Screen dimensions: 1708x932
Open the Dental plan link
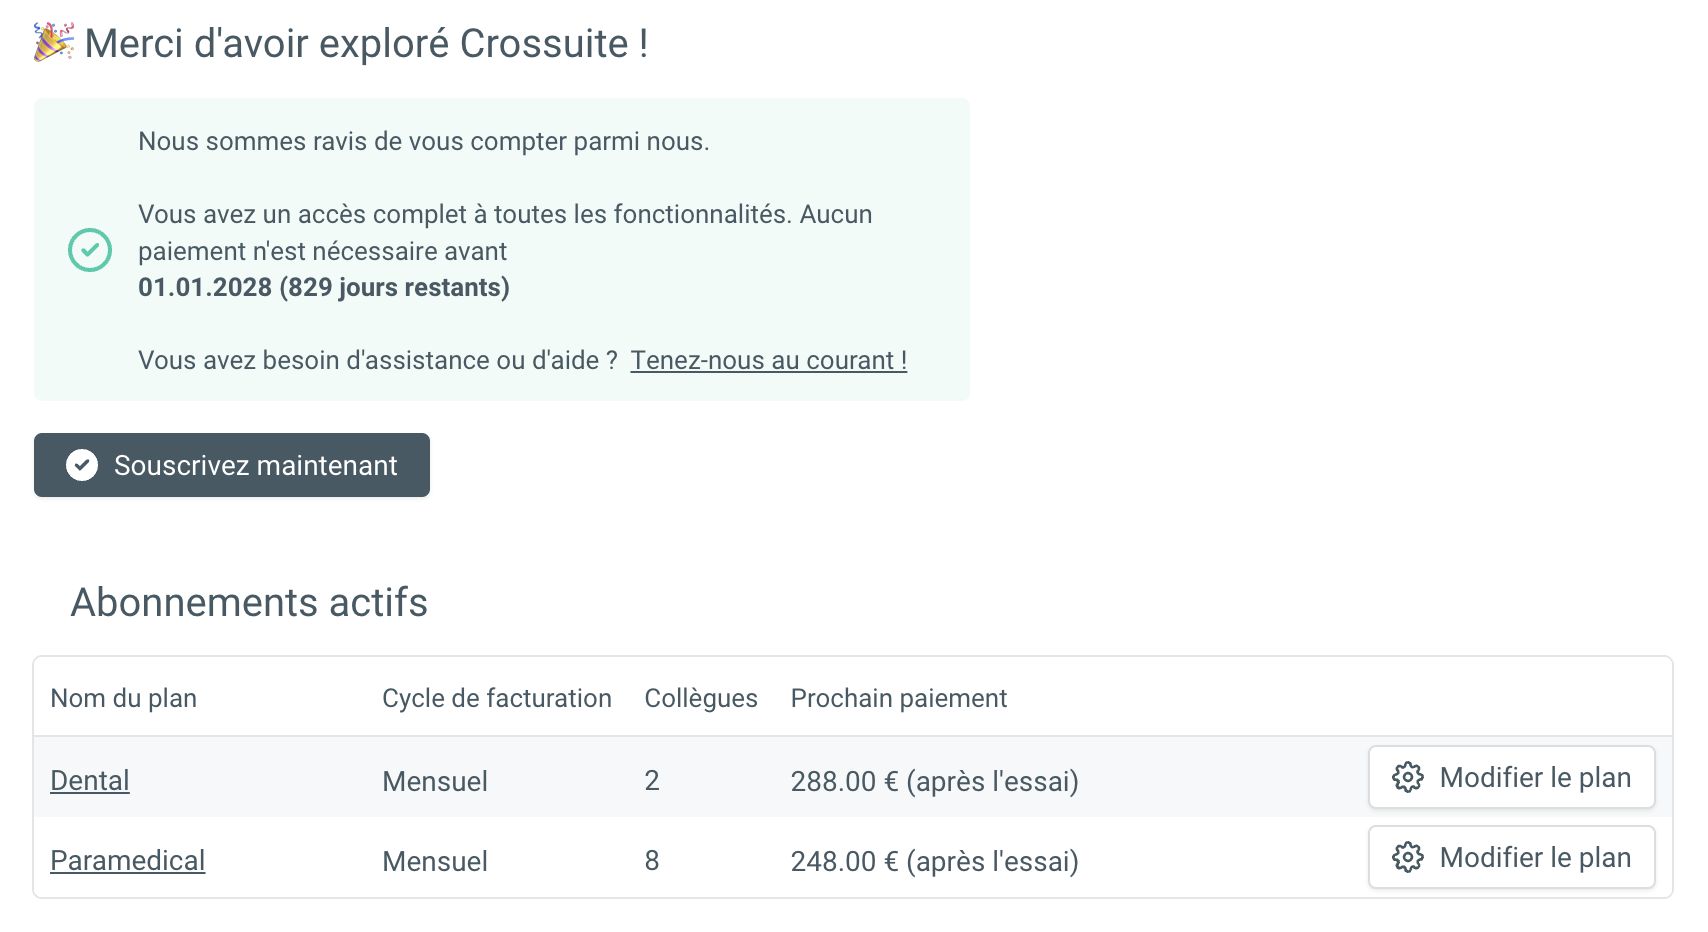[90, 781]
